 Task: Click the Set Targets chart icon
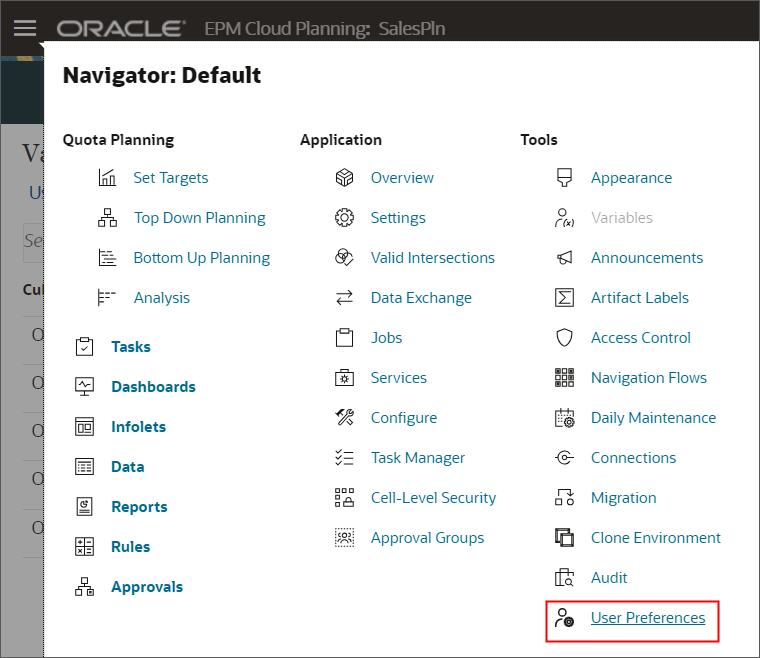pyautogui.click(x=107, y=178)
